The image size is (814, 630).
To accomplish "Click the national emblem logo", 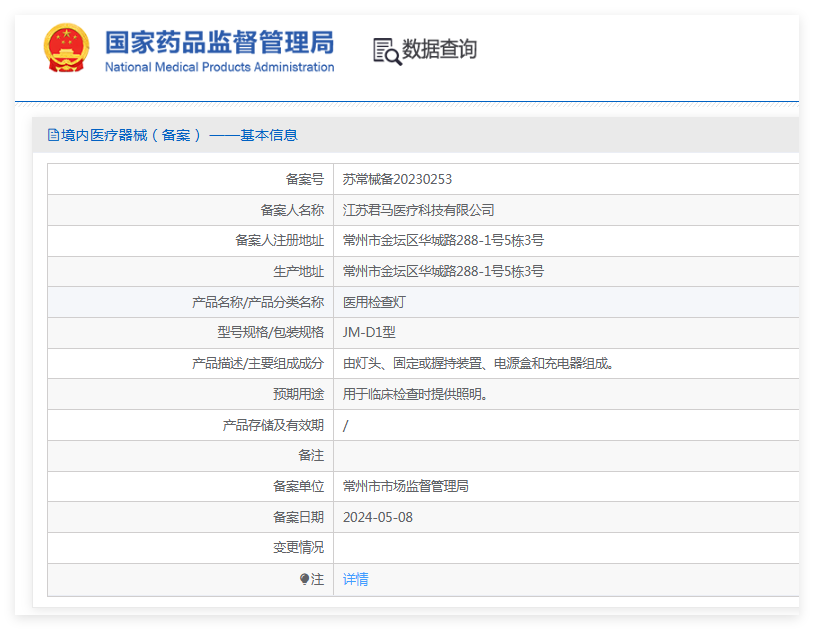I will point(66,48).
